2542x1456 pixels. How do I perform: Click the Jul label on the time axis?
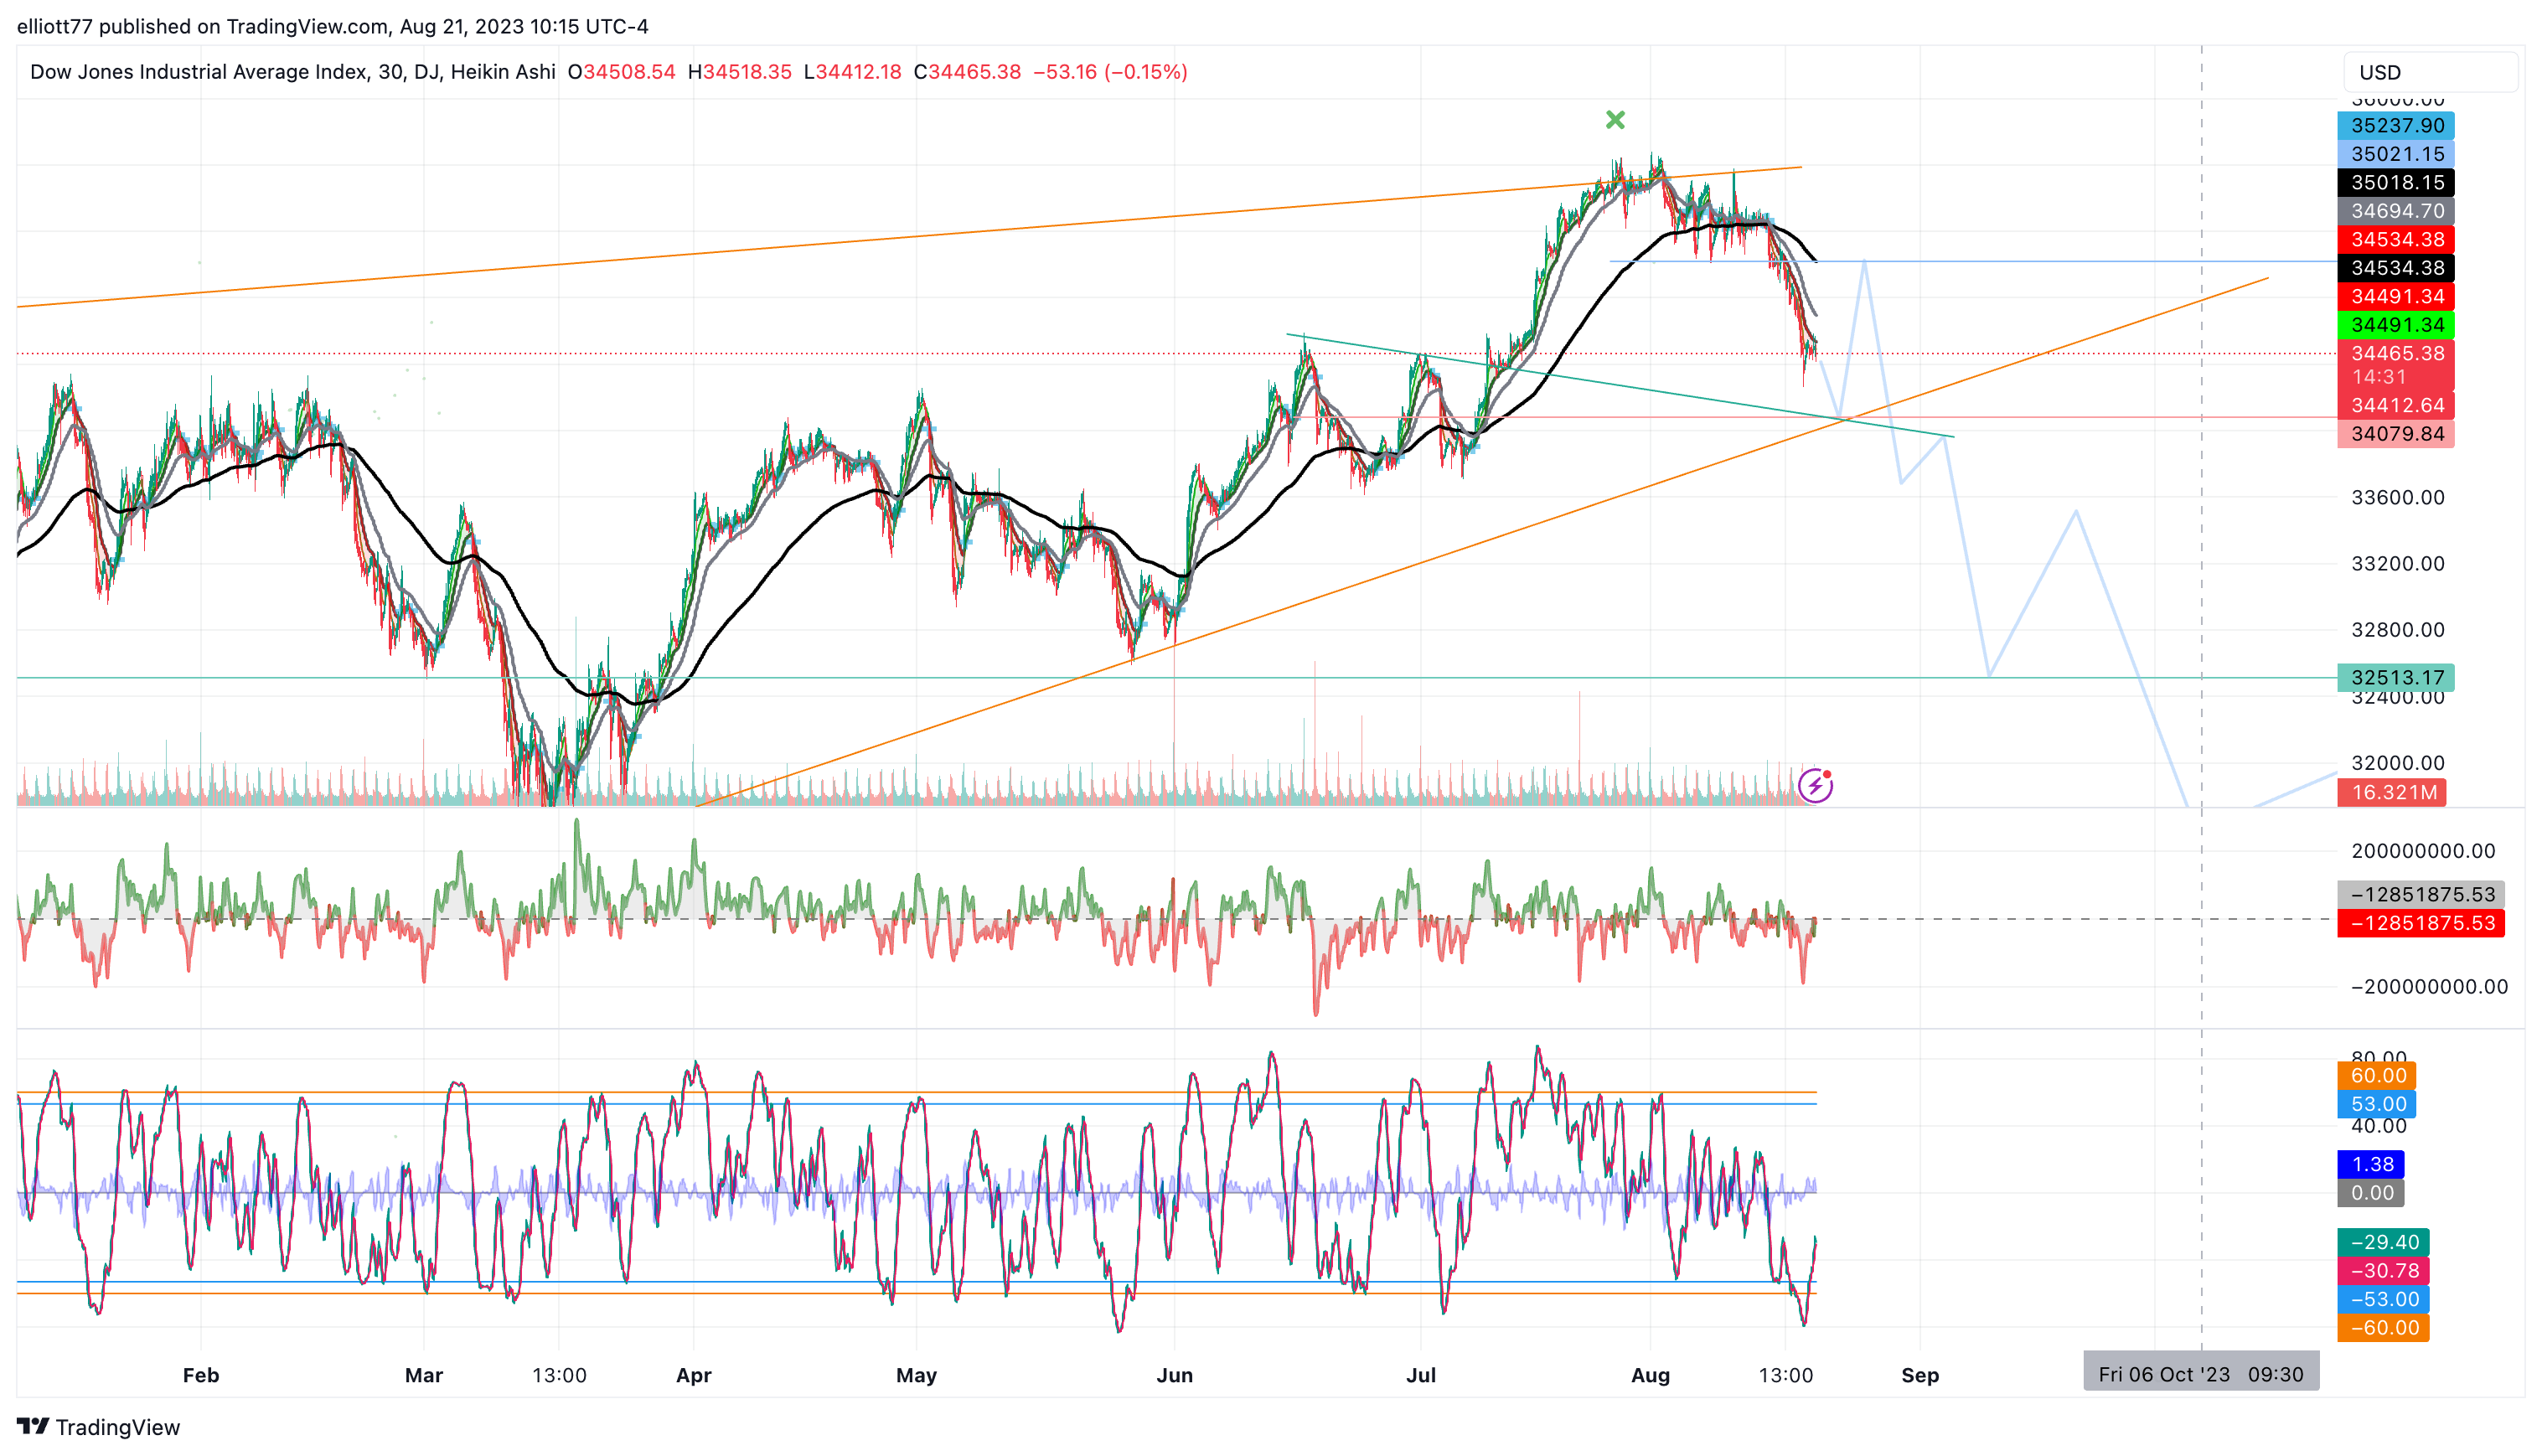(1421, 1375)
